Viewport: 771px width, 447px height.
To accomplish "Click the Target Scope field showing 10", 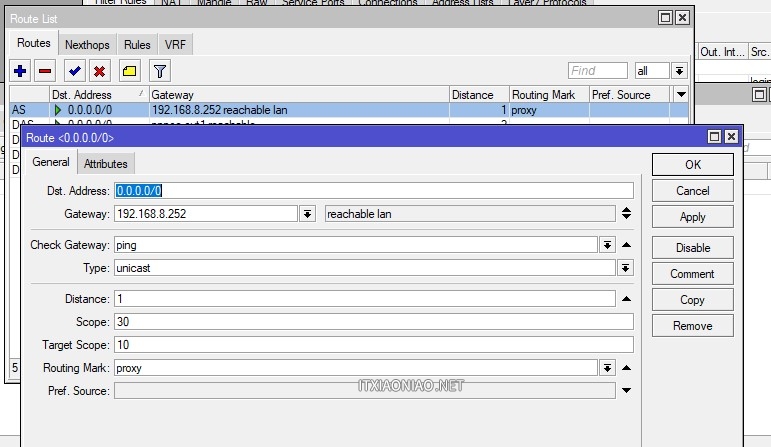I will [374, 345].
